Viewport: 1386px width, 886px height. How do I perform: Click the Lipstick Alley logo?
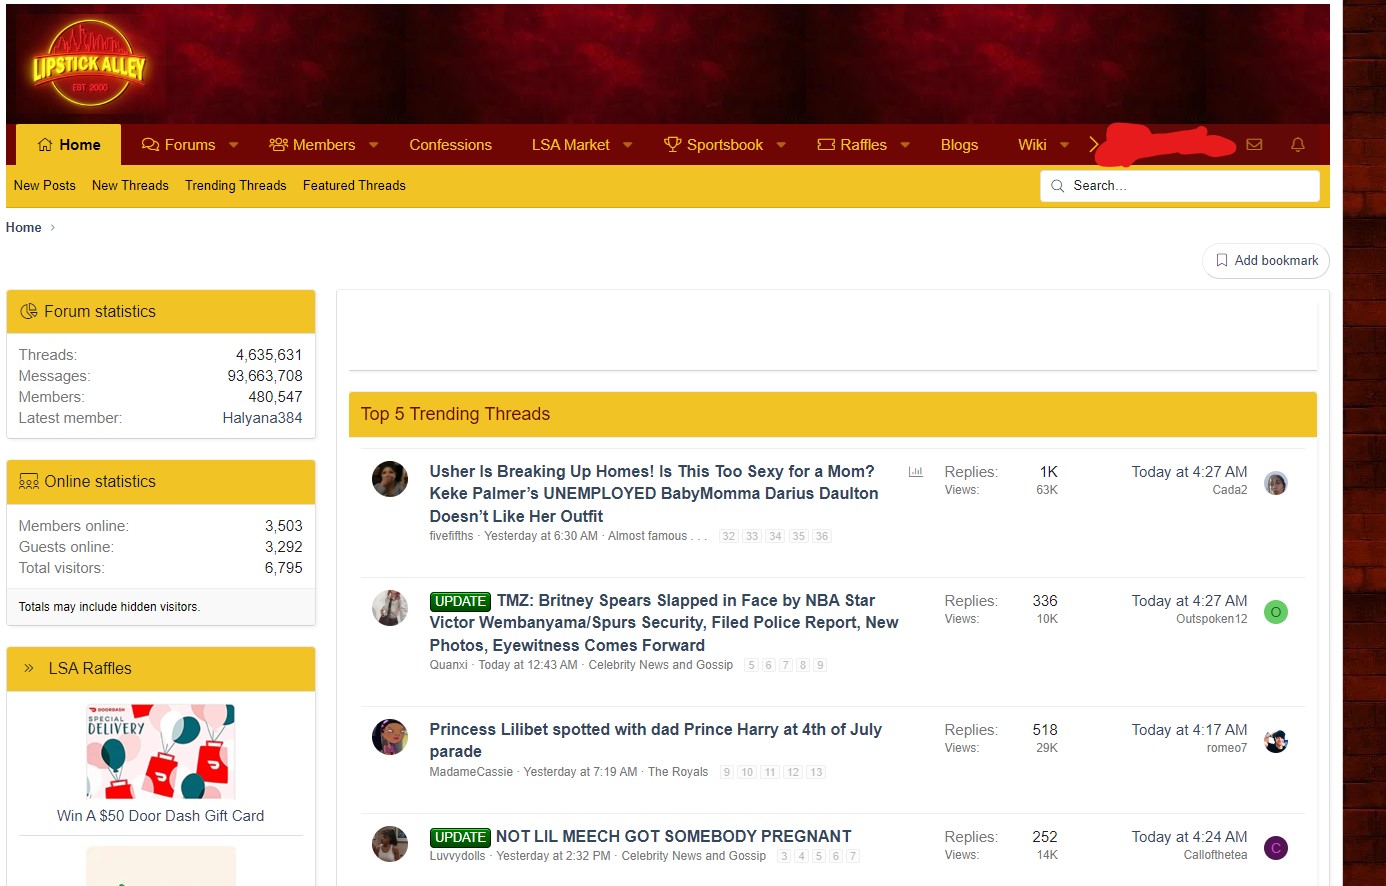tap(89, 65)
